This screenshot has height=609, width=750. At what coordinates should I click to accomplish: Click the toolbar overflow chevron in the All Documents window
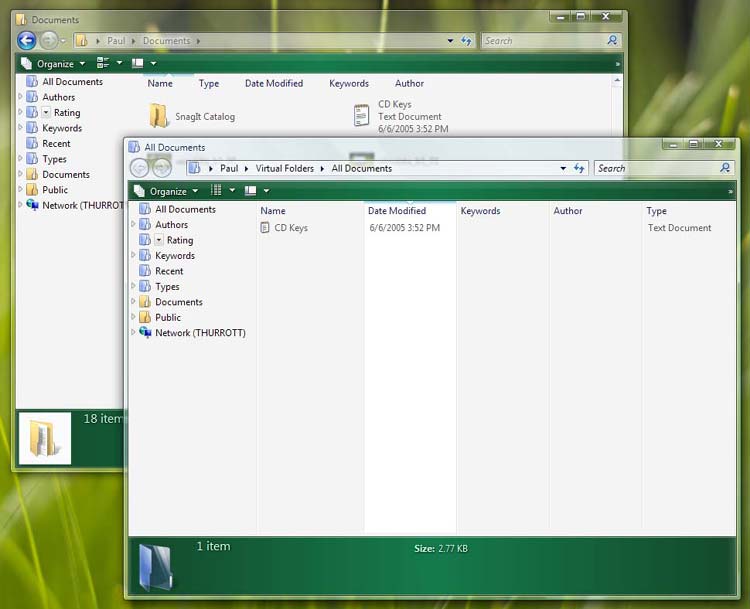730,191
